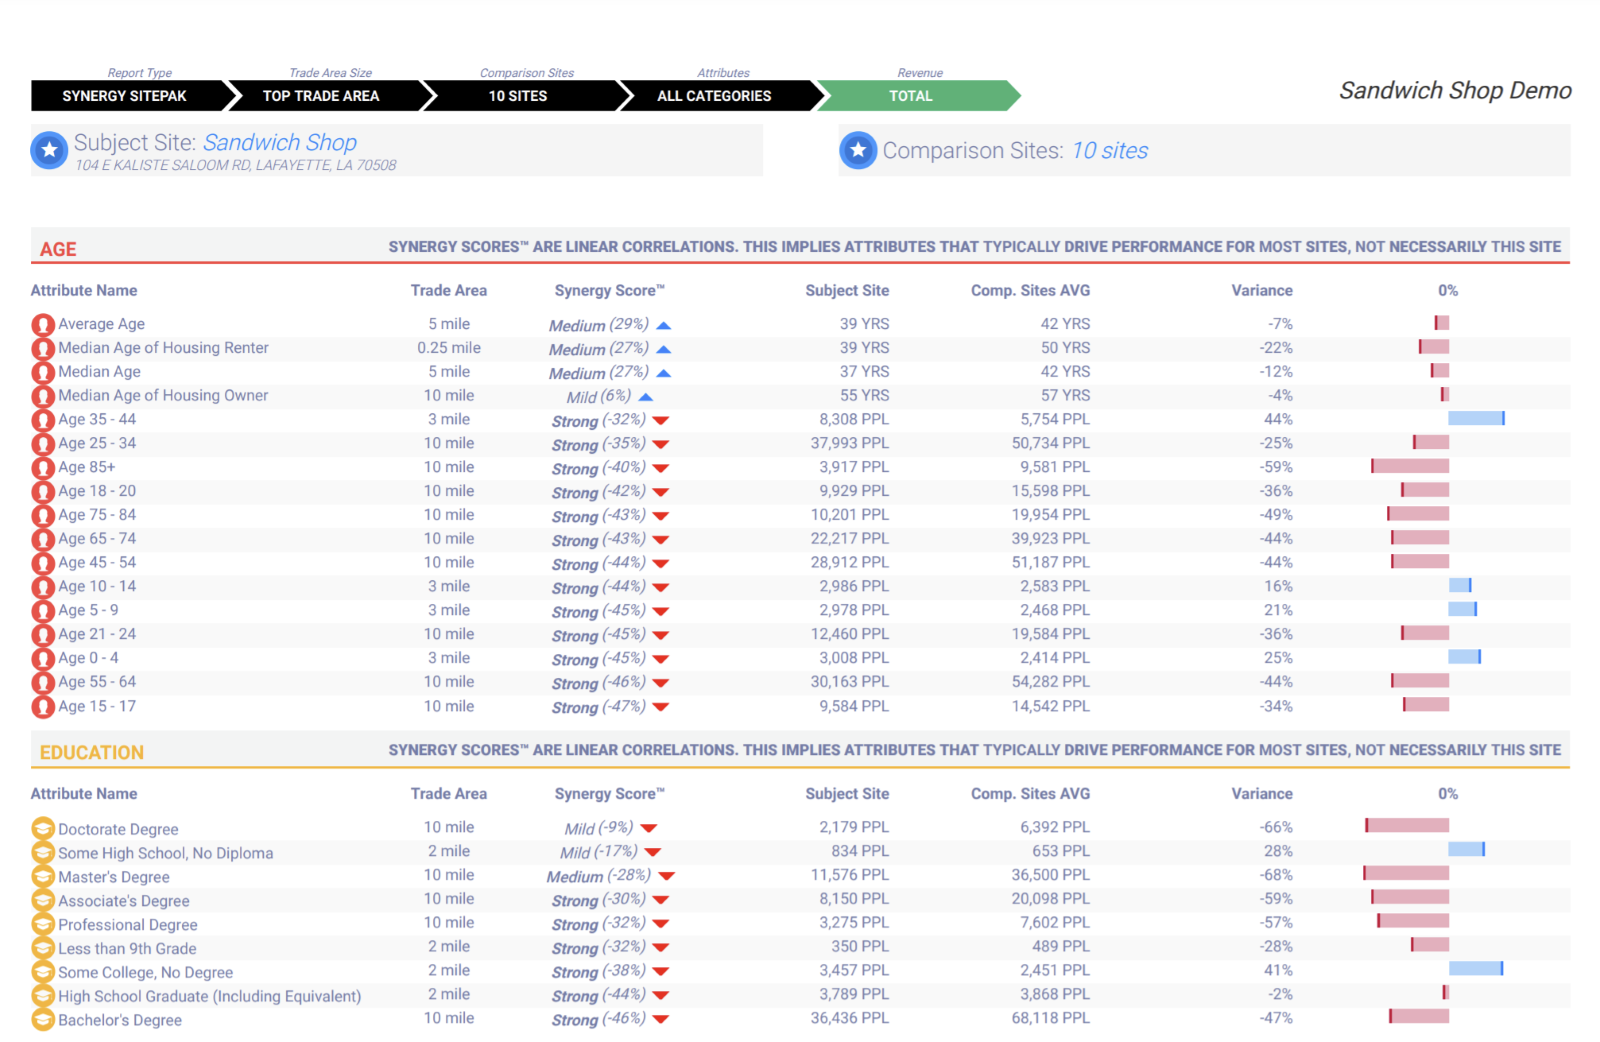Click the Subject Site star icon
This screenshot has height=1042, width=1600.
pos(49,150)
